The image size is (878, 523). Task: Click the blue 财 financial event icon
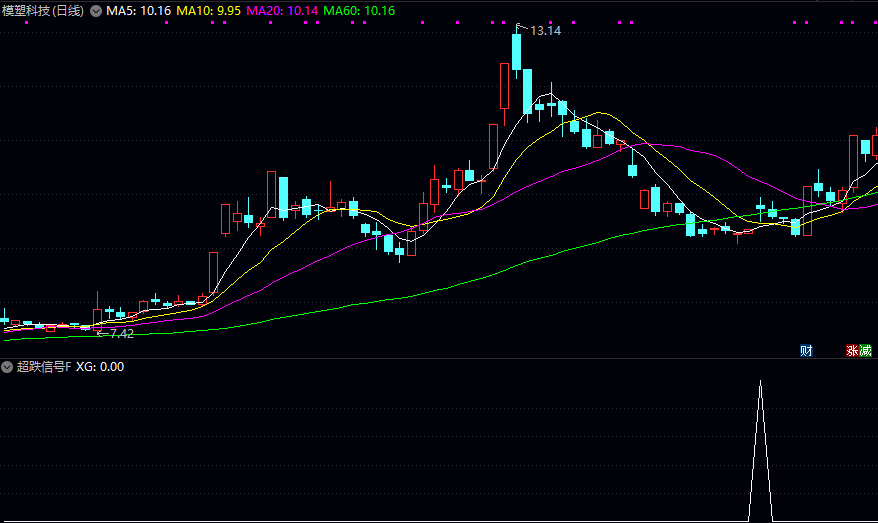[x=806, y=351]
